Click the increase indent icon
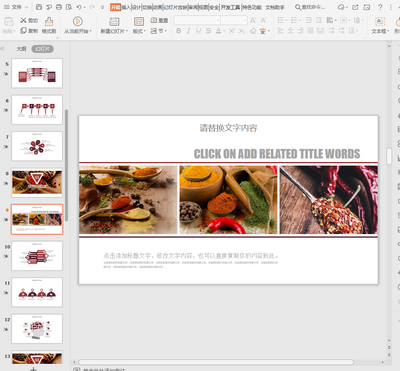Screen dimensions: 400x371 coord(319,20)
